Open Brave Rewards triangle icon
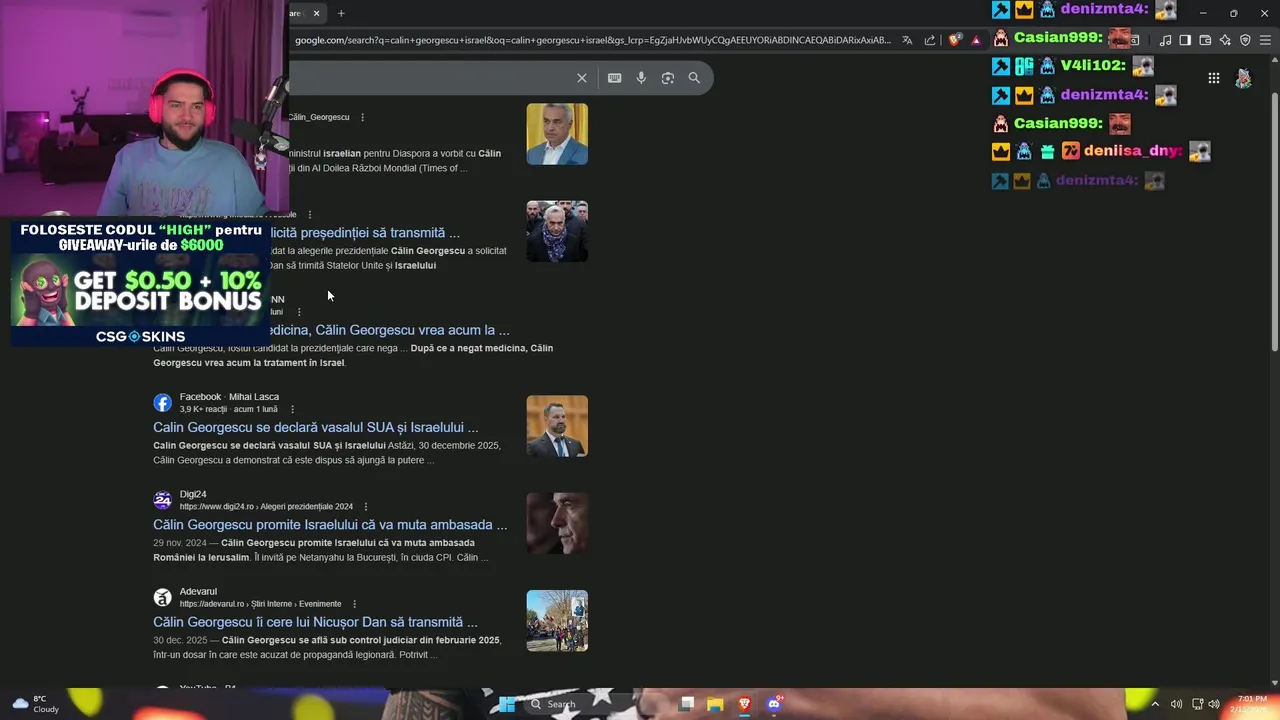 pos(976,40)
